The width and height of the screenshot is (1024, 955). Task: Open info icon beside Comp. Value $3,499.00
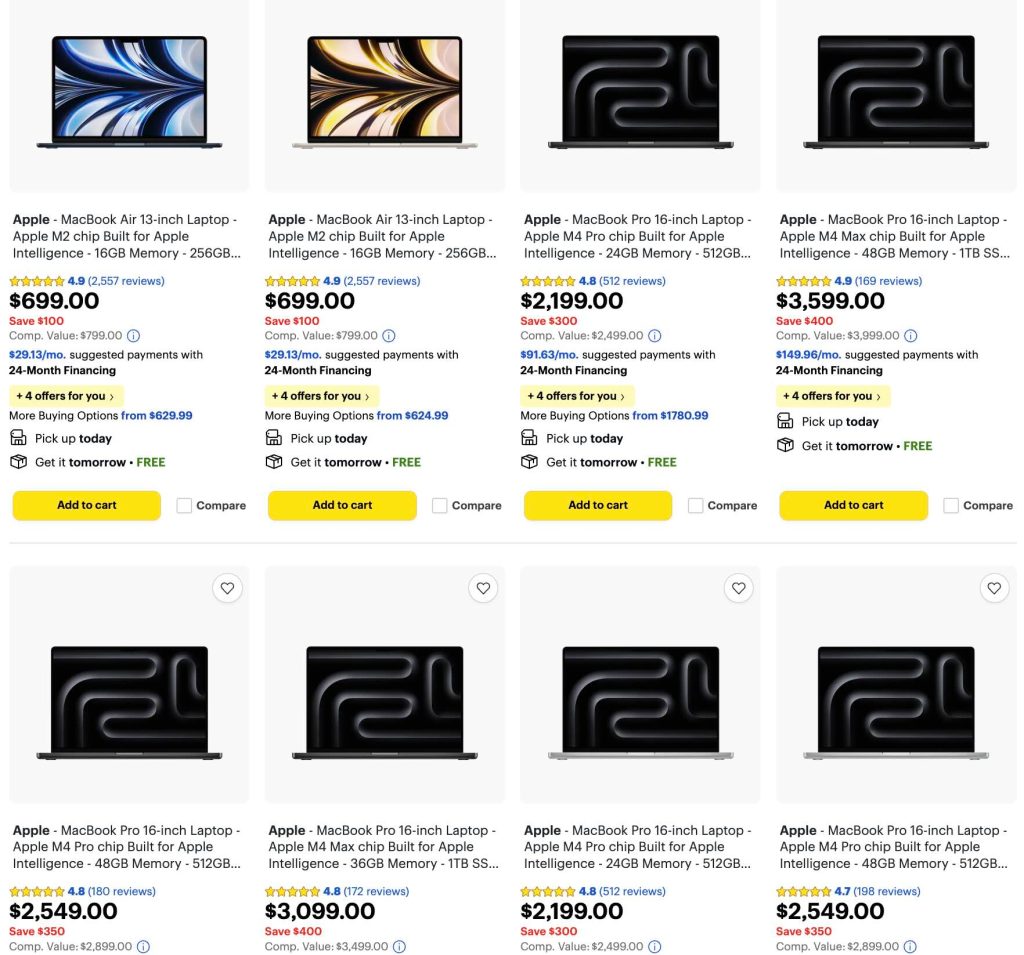[399, 946]
